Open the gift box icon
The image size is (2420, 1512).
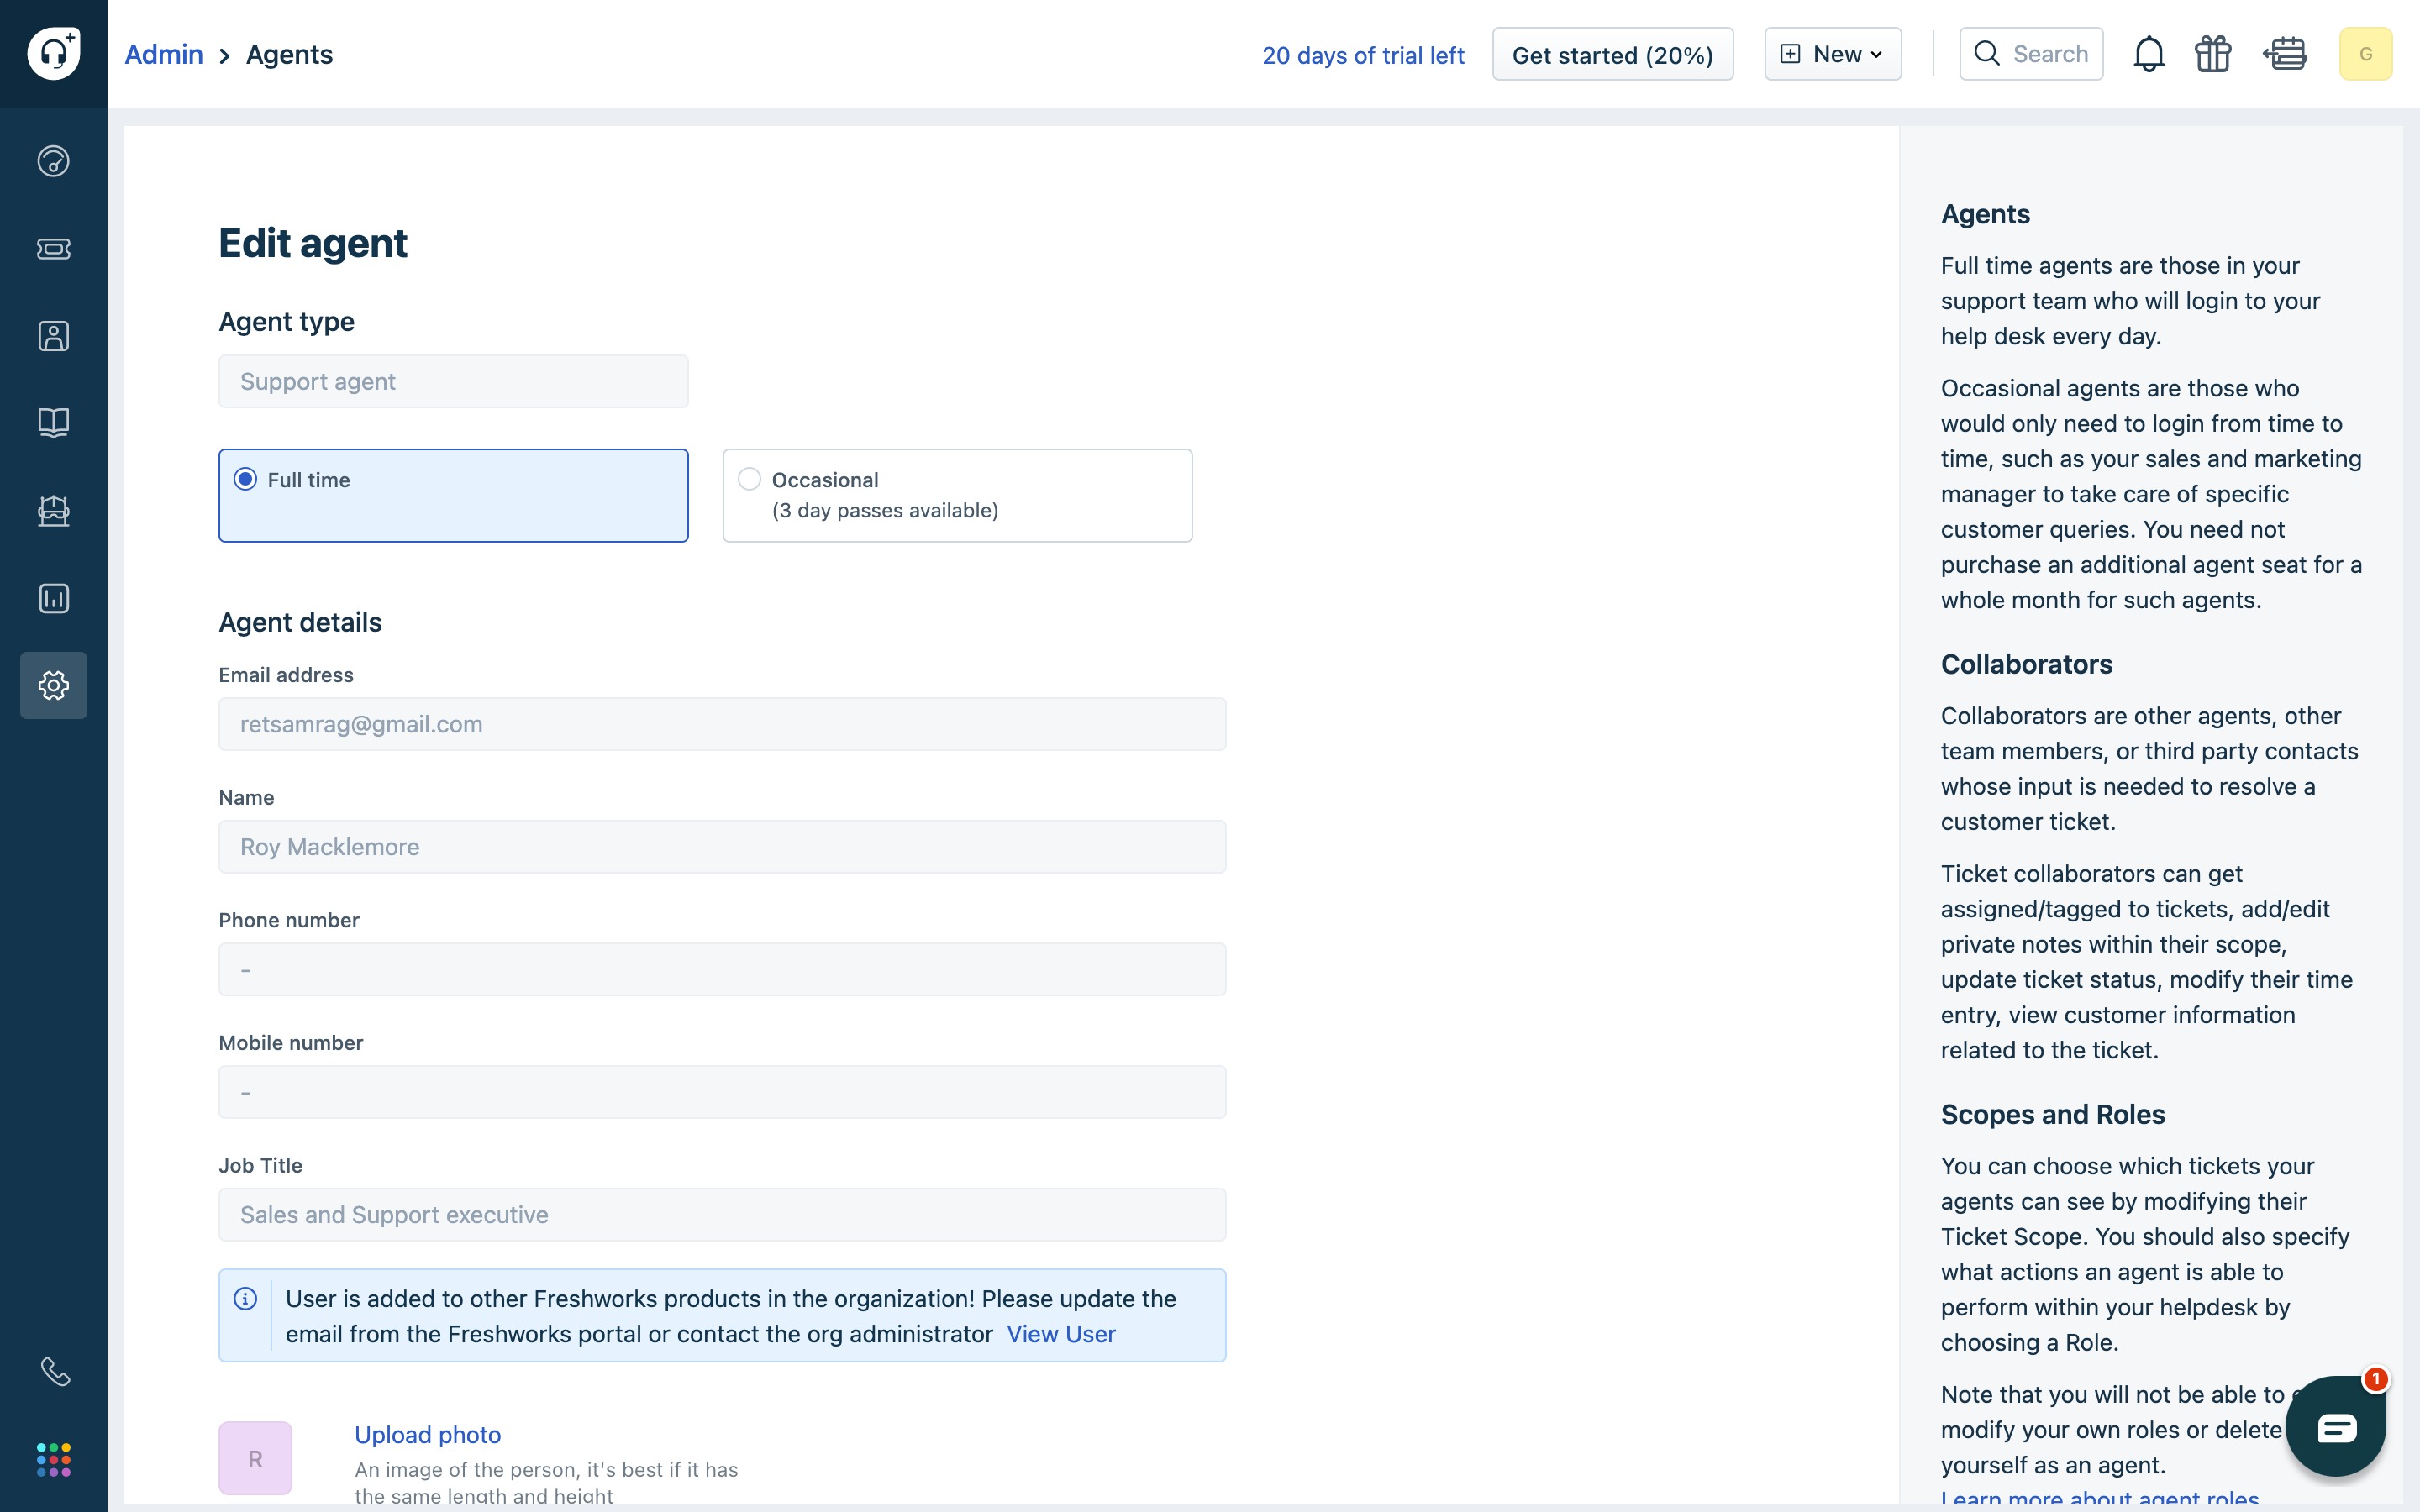[x=2213, y=54]
